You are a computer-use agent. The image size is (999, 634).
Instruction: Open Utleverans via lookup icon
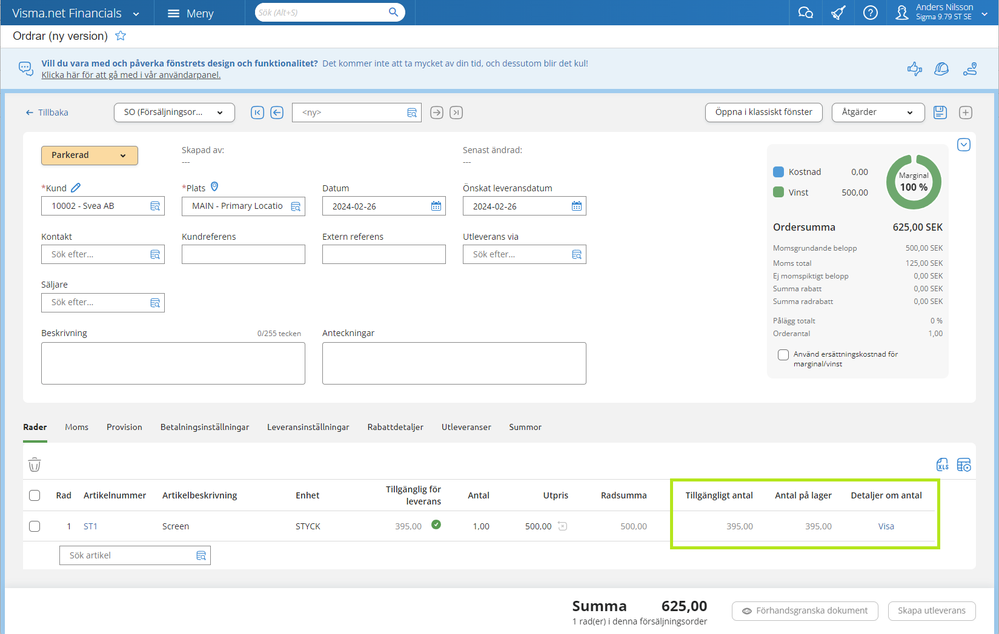(x=577, y=254)
